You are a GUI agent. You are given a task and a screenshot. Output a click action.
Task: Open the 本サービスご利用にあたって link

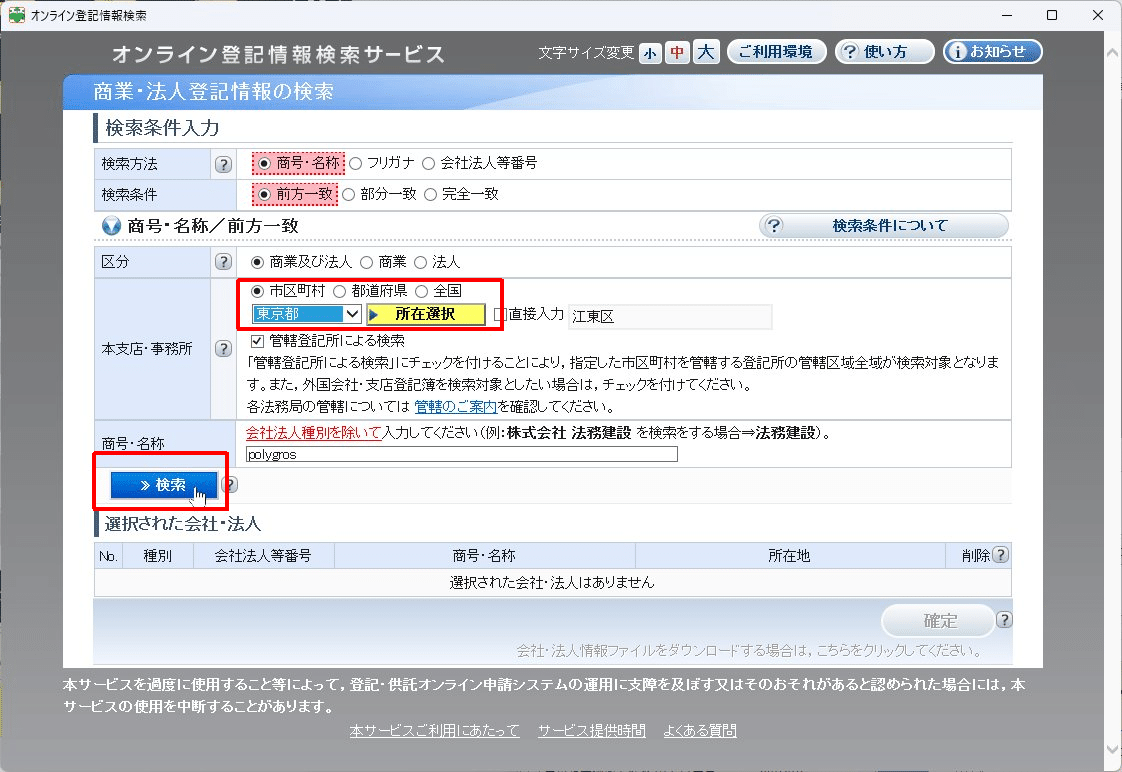tap(434, 731)
